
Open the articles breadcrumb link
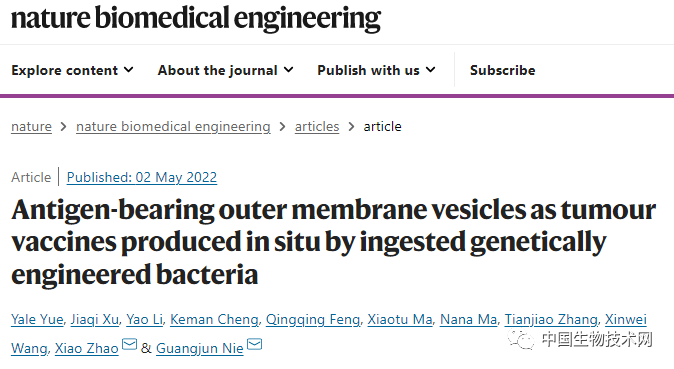pos(317,126)
